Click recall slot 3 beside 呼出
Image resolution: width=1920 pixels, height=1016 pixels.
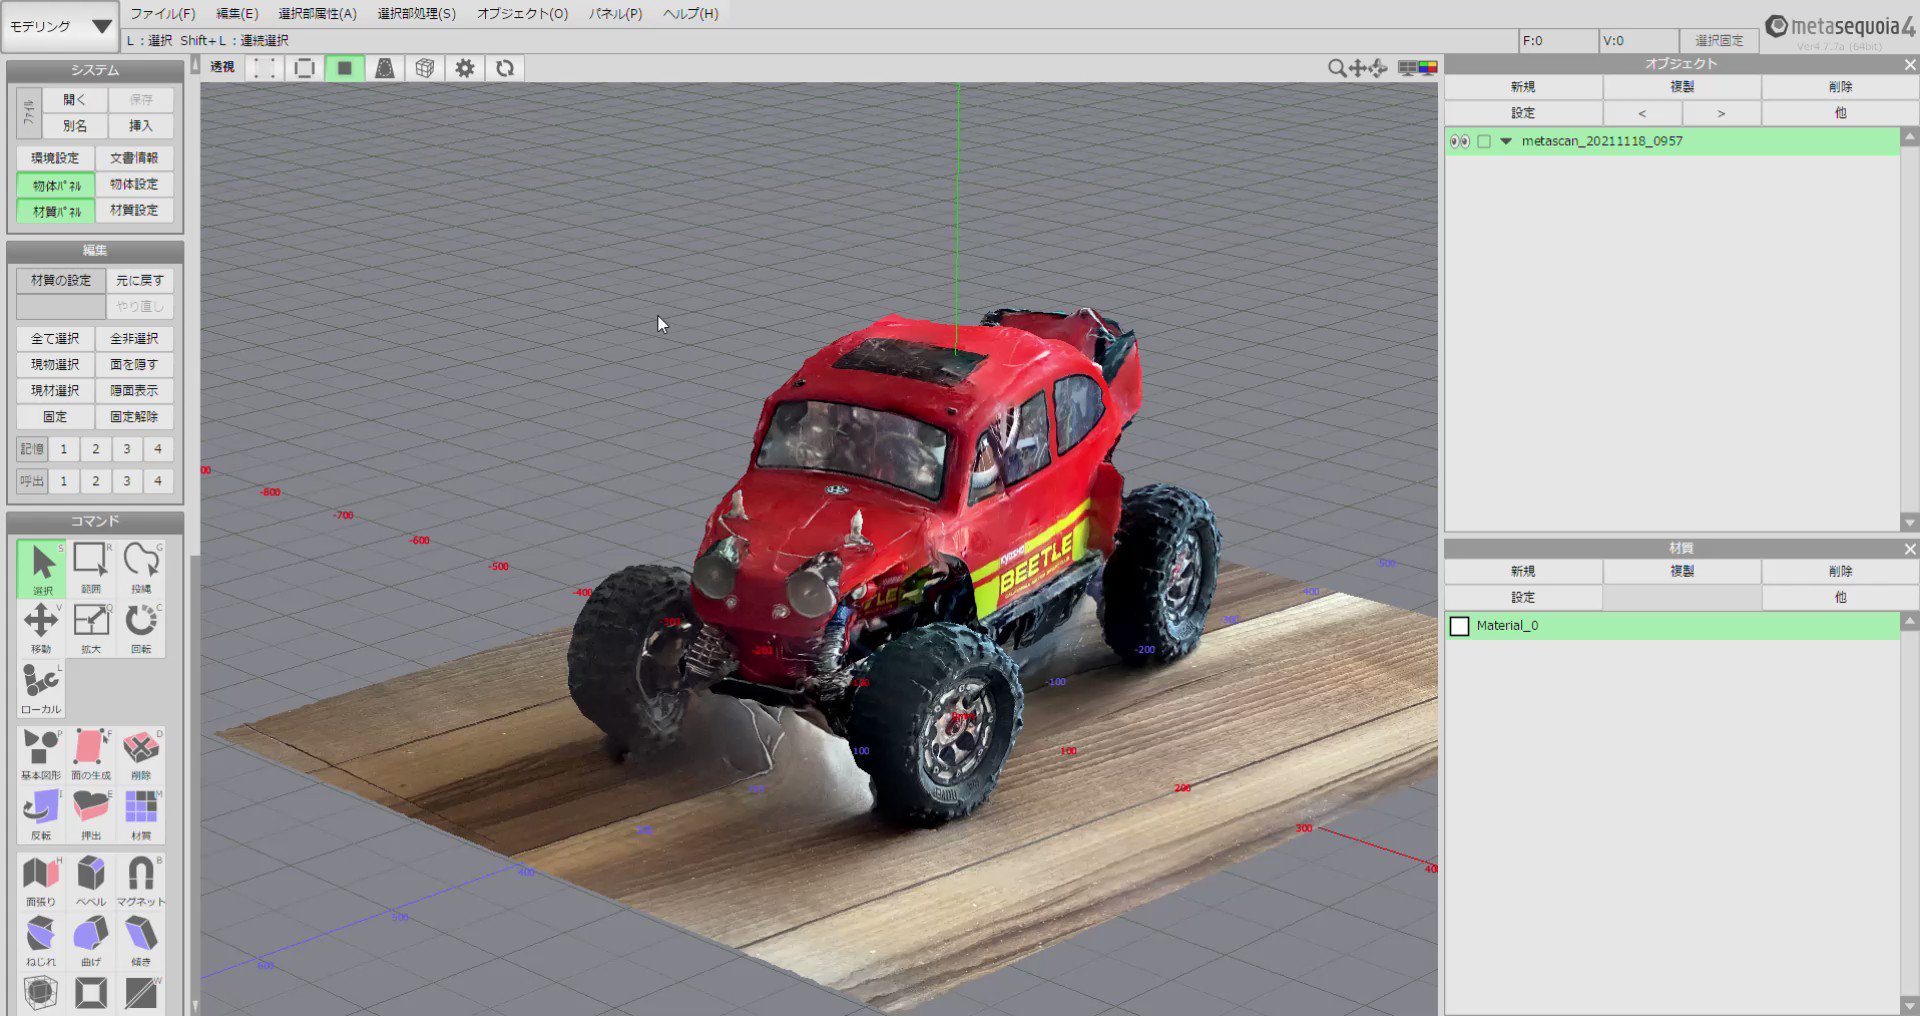coord(127,481)
